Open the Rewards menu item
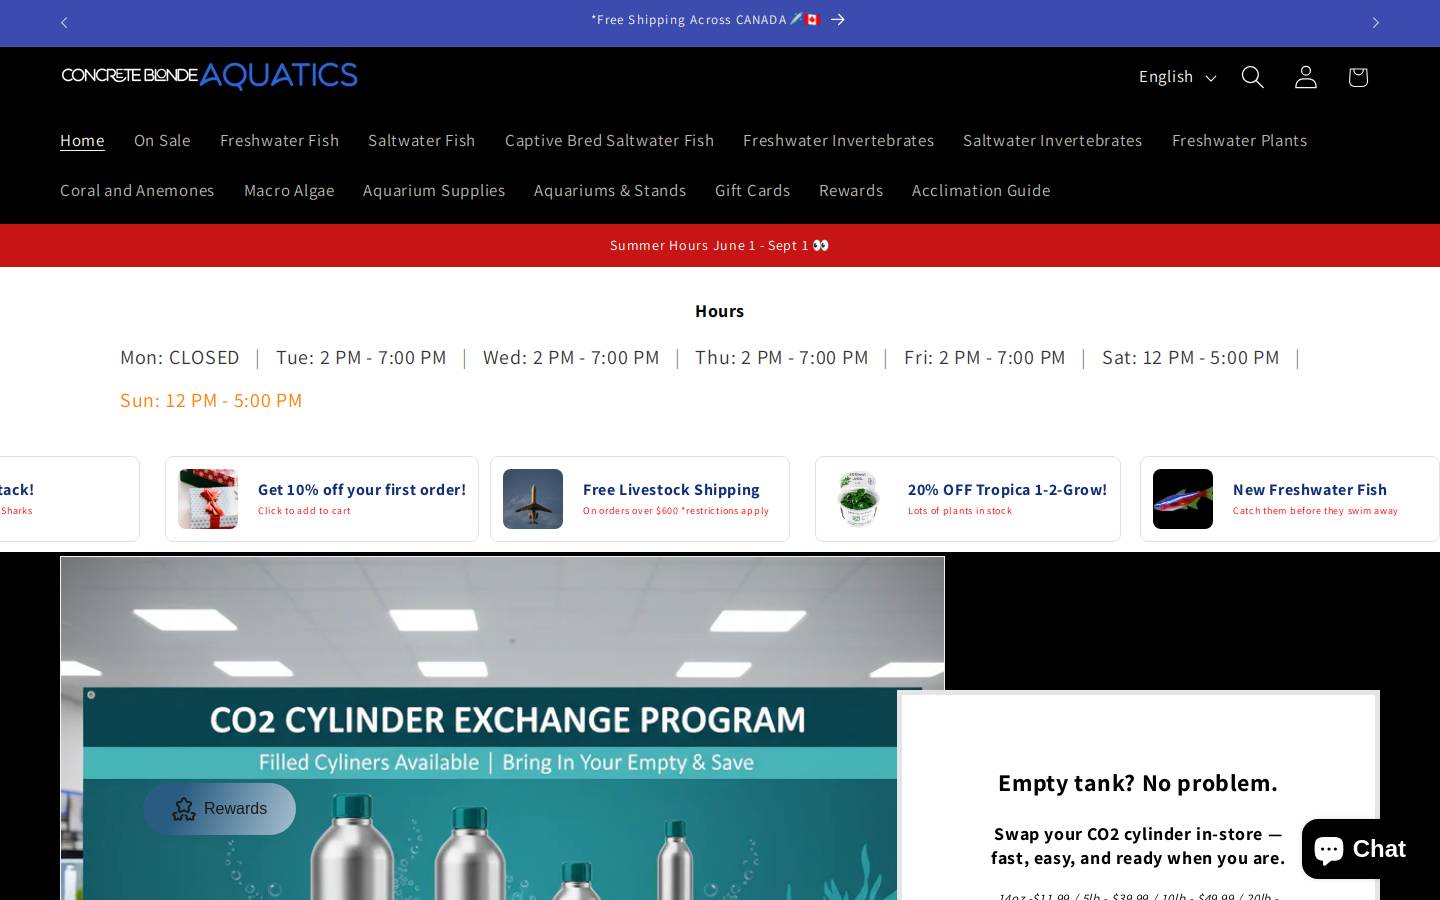The height and width of the screenshot is (900, 1440). (851, 190)
